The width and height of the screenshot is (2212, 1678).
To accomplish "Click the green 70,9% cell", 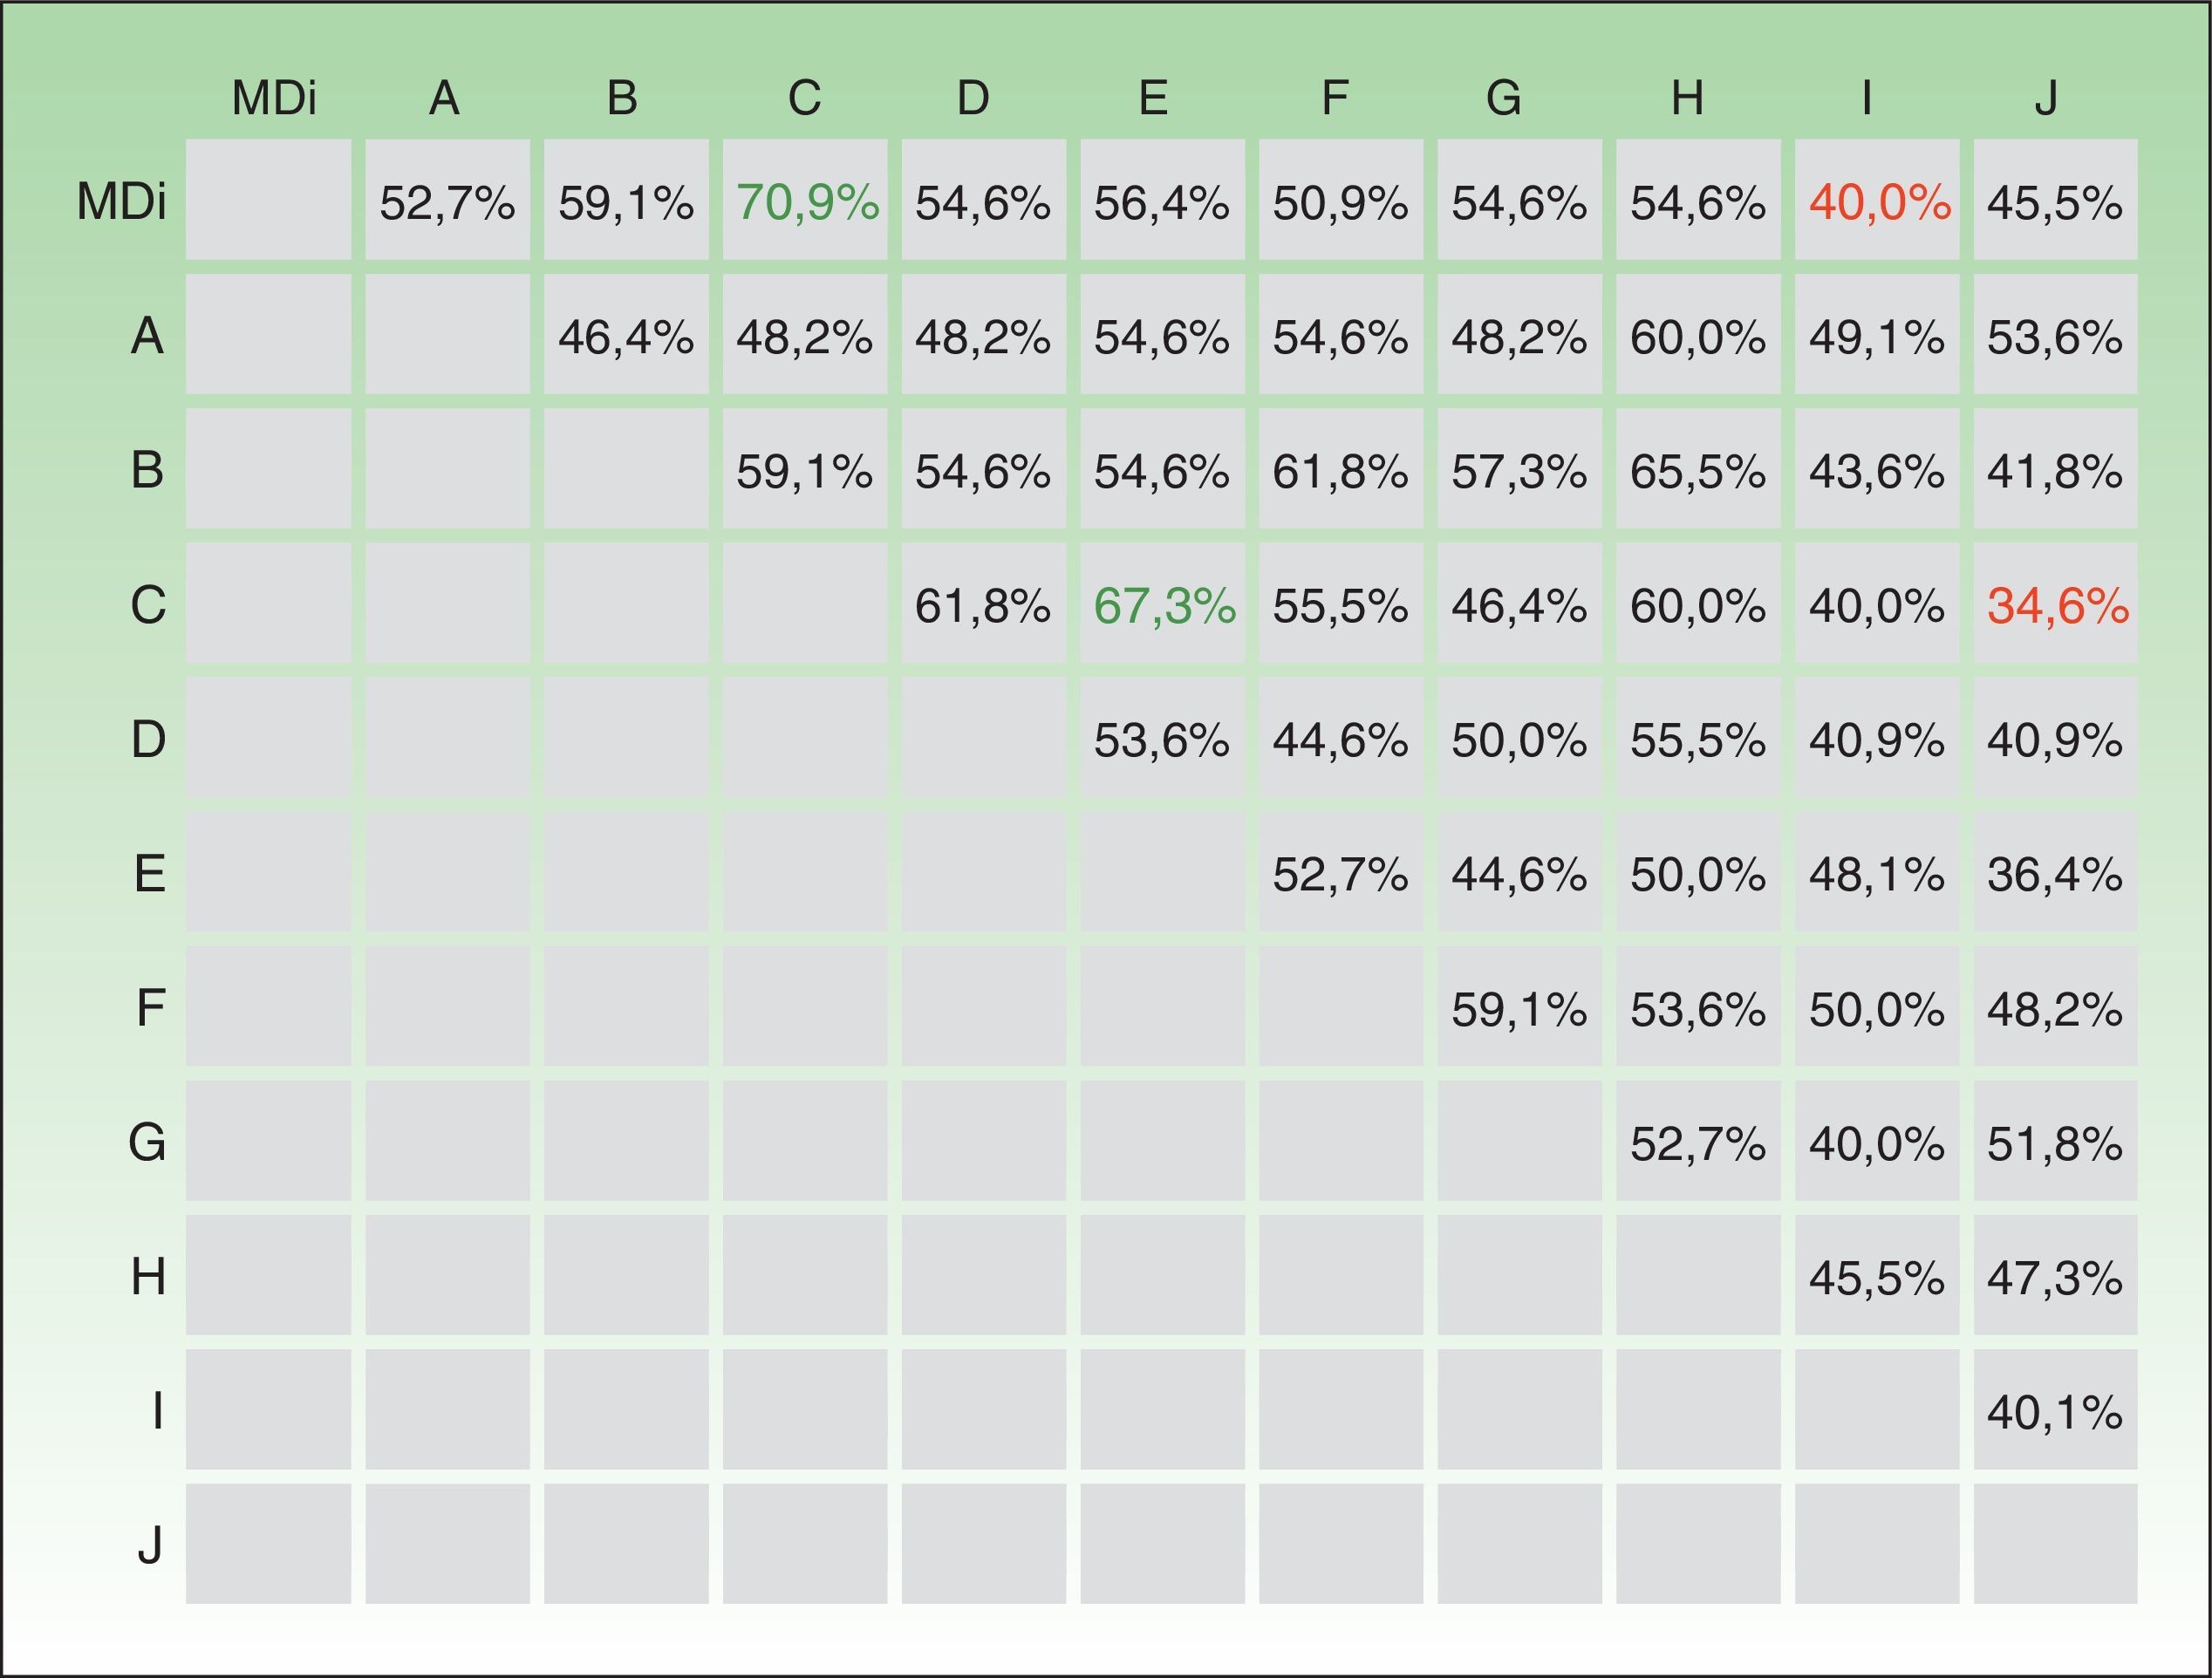I will tap(806, 202).
